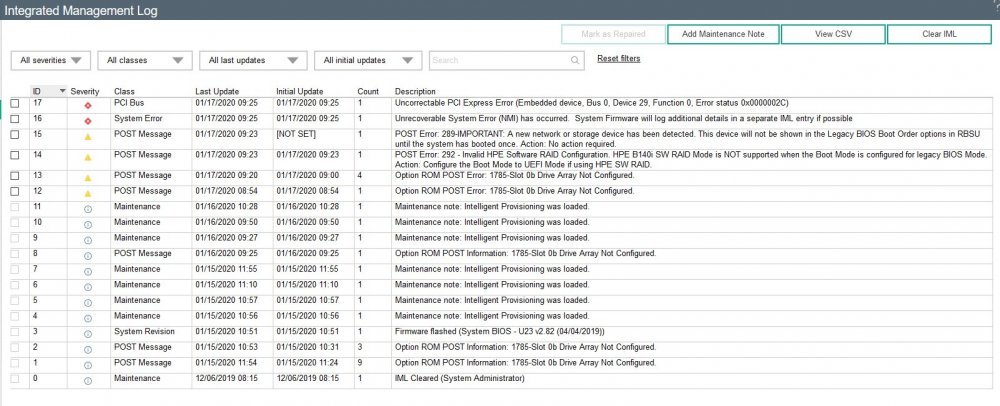The image size is (1000, 406).
Task: Click the critical severity icon for entry 16
Action: coord(88,120)
